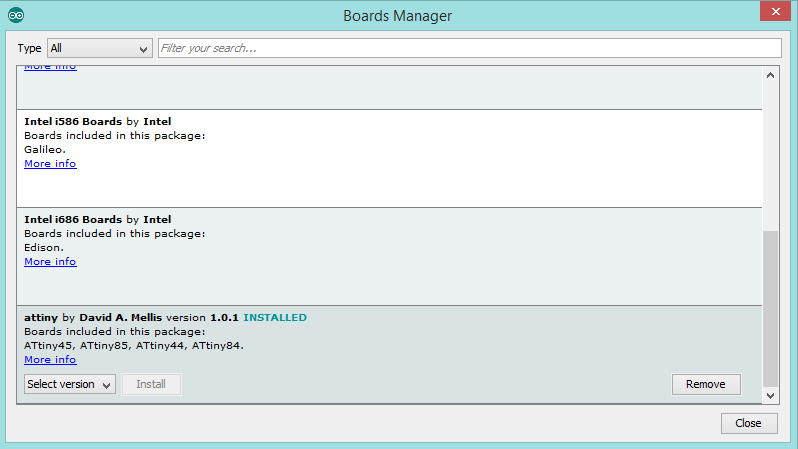
Task: Click the partially visible More info link at top
Action: [50, 67]
